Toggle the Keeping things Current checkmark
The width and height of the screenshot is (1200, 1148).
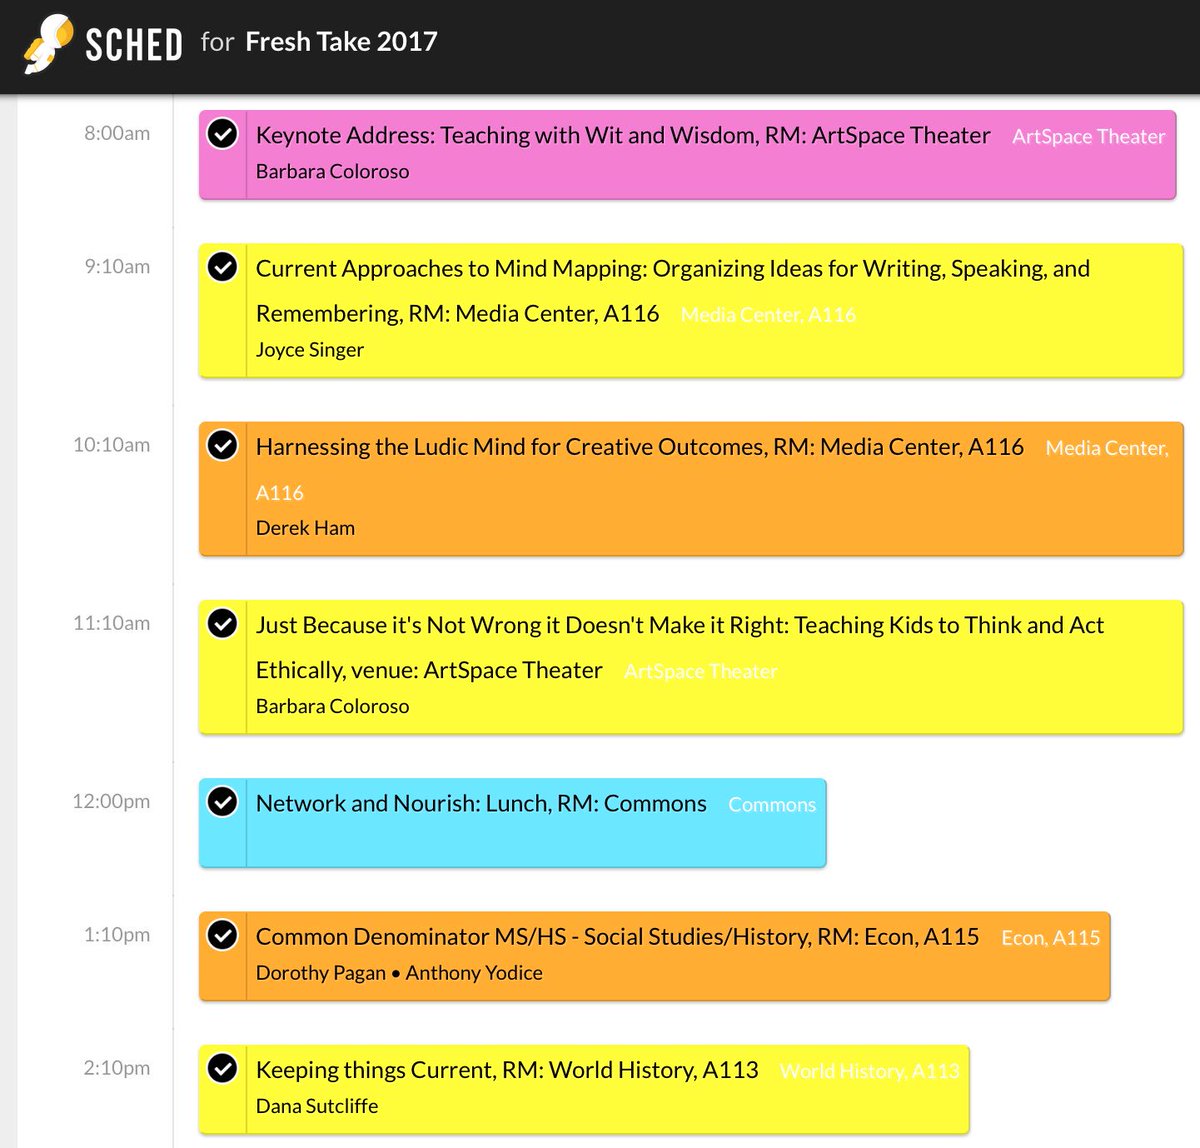[x=222, y=1068]
